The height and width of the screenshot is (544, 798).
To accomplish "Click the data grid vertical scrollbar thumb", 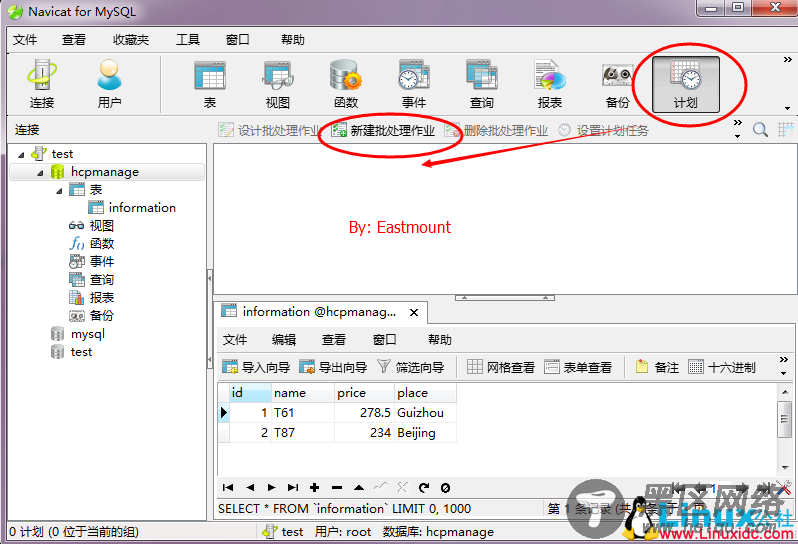I will (784, 419).
